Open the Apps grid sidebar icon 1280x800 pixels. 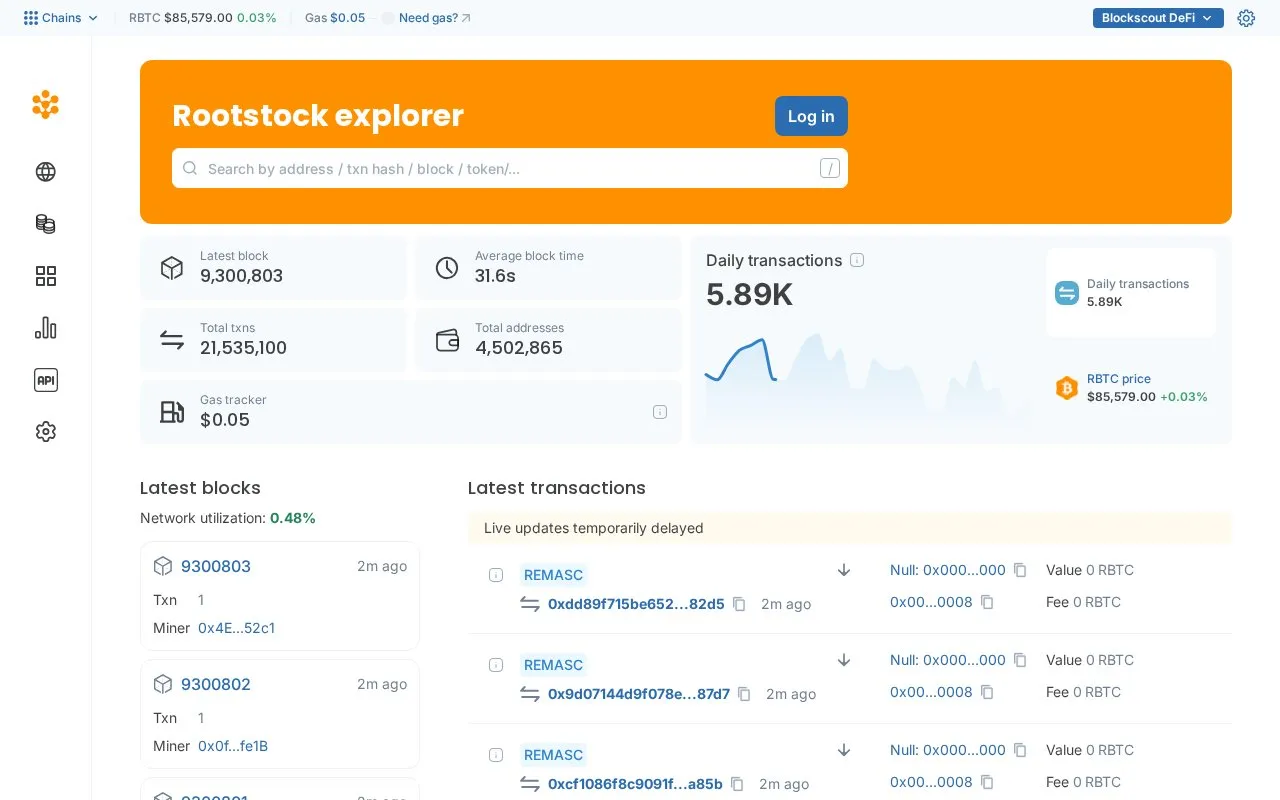click(45, 276)
